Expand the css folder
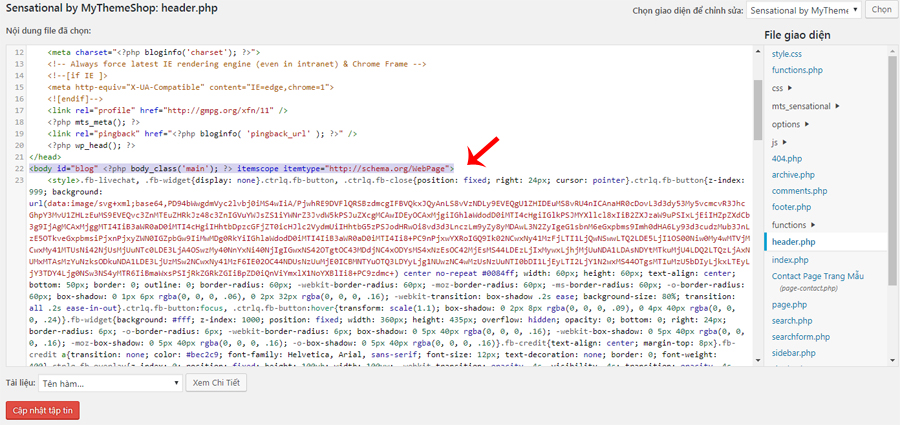The height and width of the screenshot is (425, 900). tap(780, 88)
